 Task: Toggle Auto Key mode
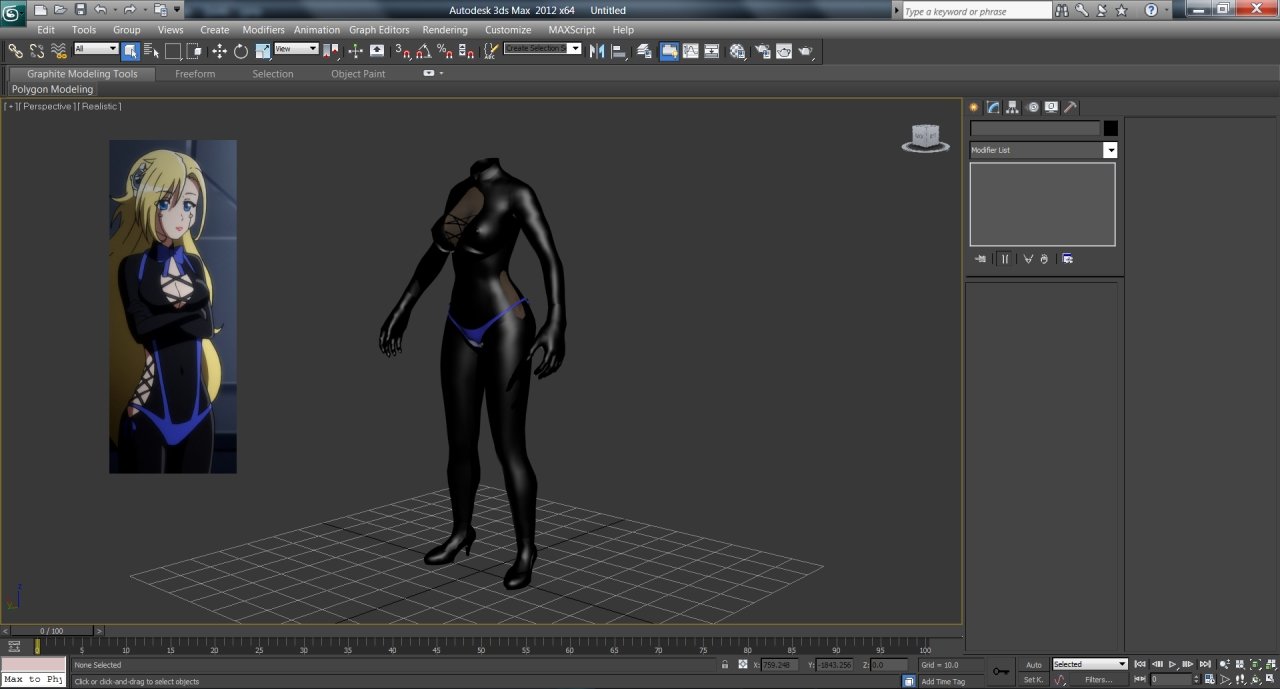pos(1033,664)
